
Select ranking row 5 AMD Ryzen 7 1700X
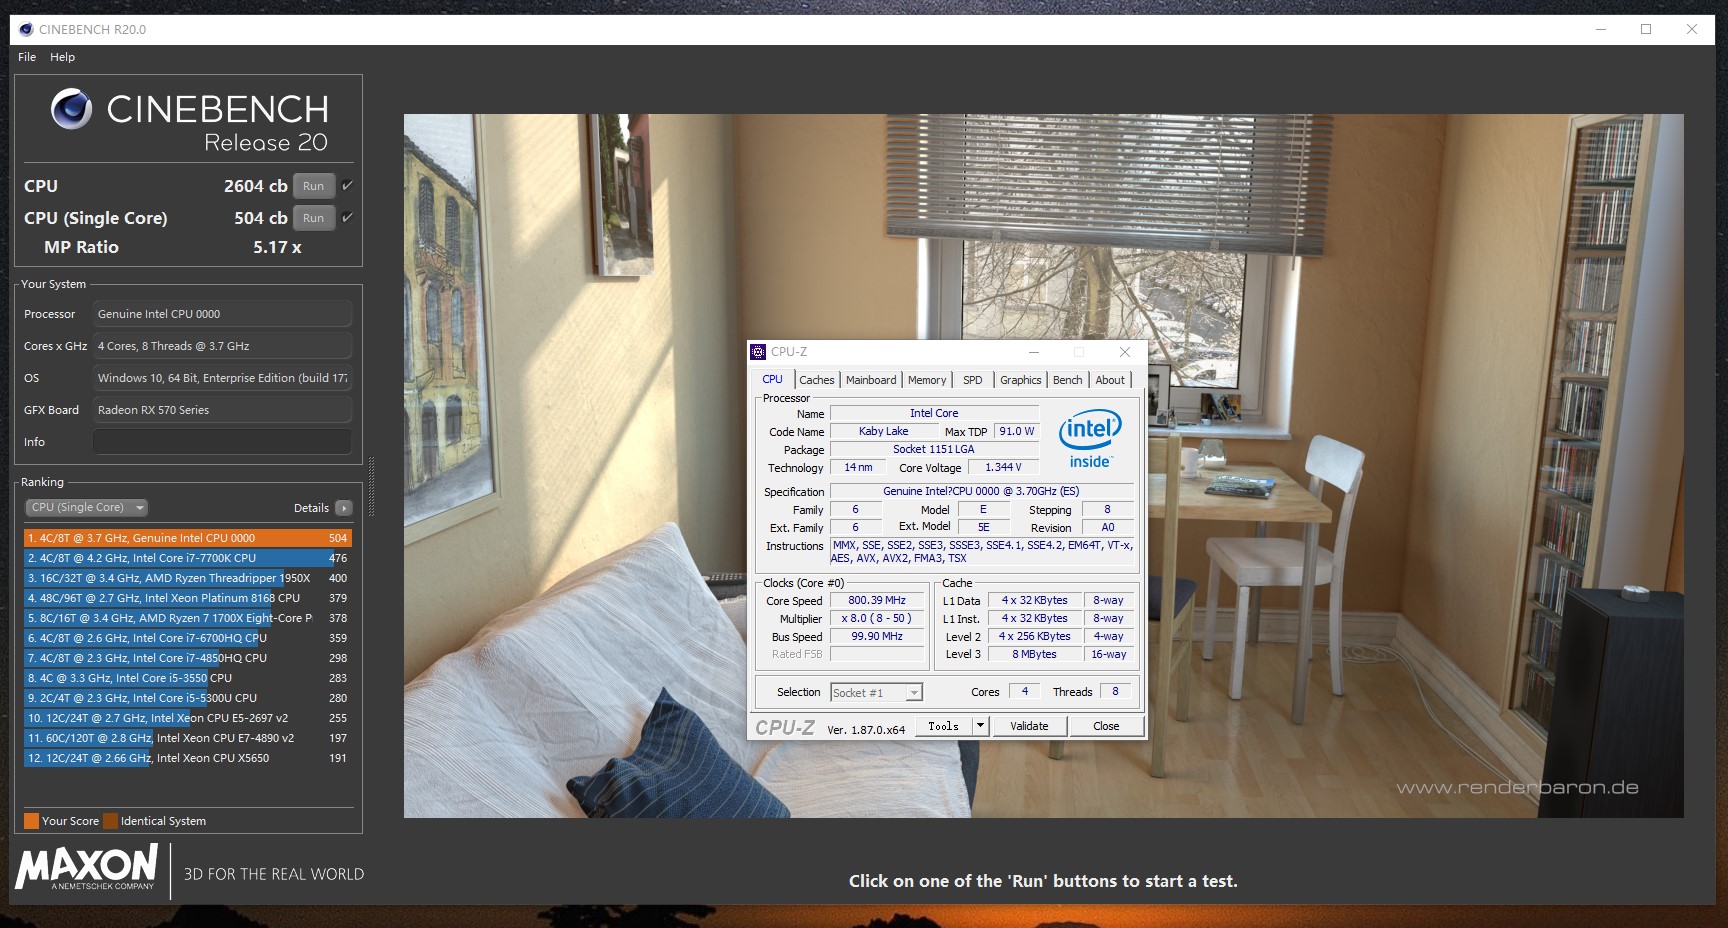(188, 618)
